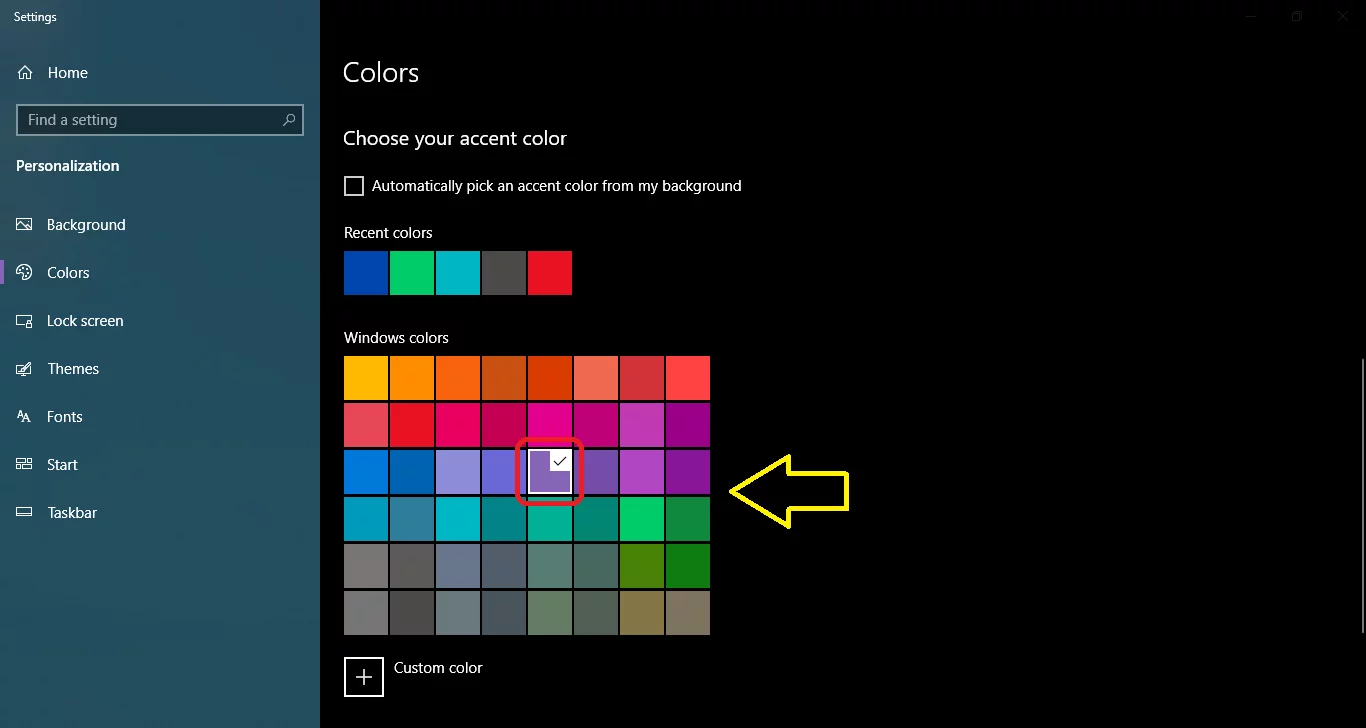Click the Taskbar settings icon
1366x728 pixels.
tap(25, 513)
